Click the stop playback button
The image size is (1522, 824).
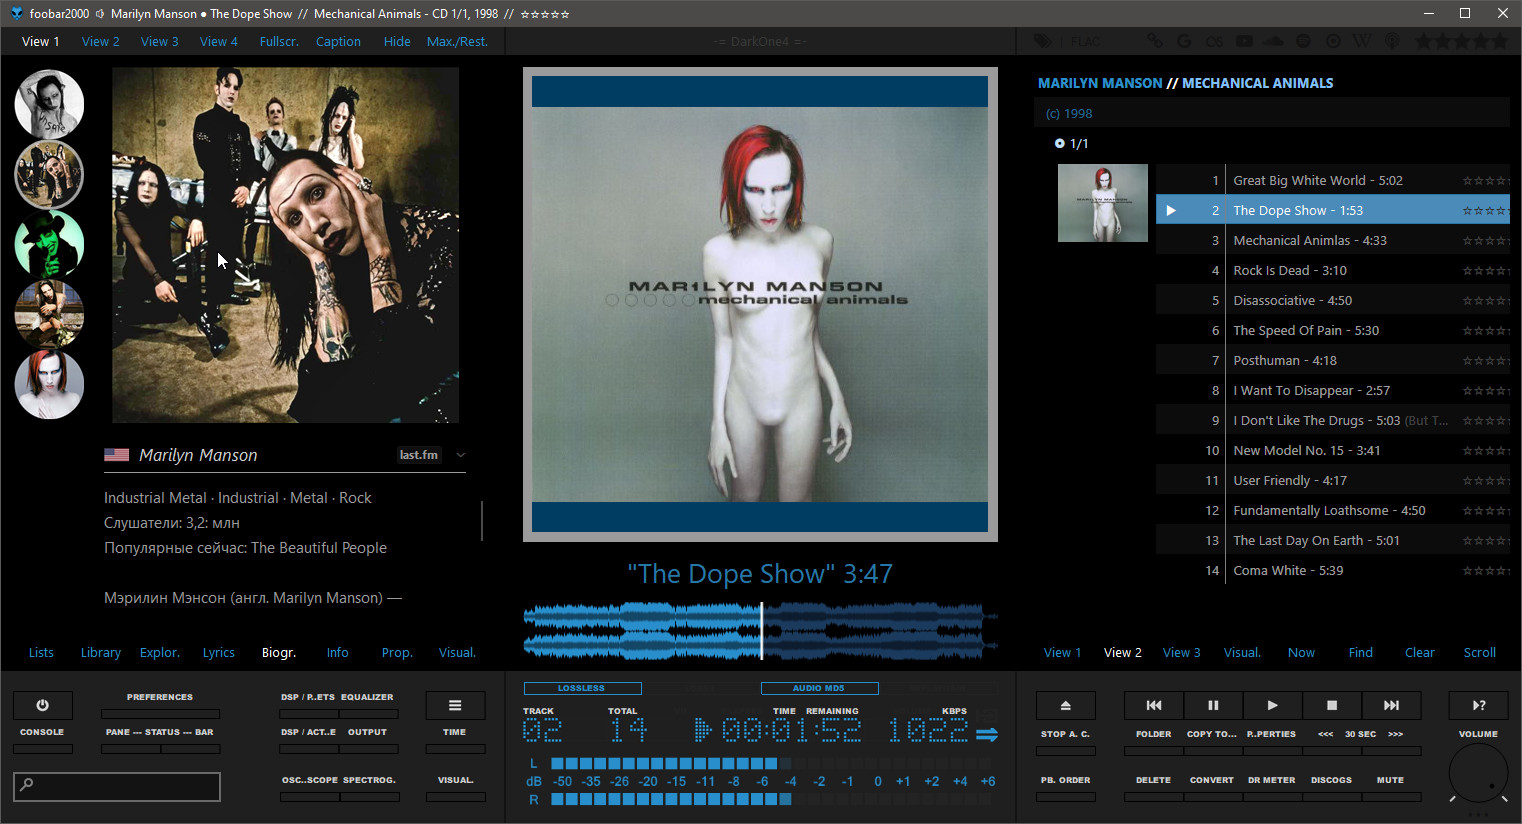(1331, 705)
